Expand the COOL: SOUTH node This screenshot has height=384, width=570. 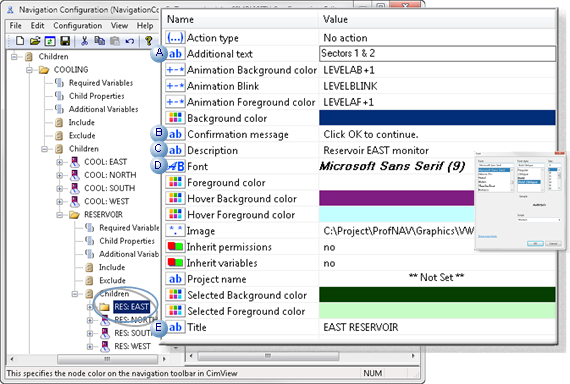point(60,188)
